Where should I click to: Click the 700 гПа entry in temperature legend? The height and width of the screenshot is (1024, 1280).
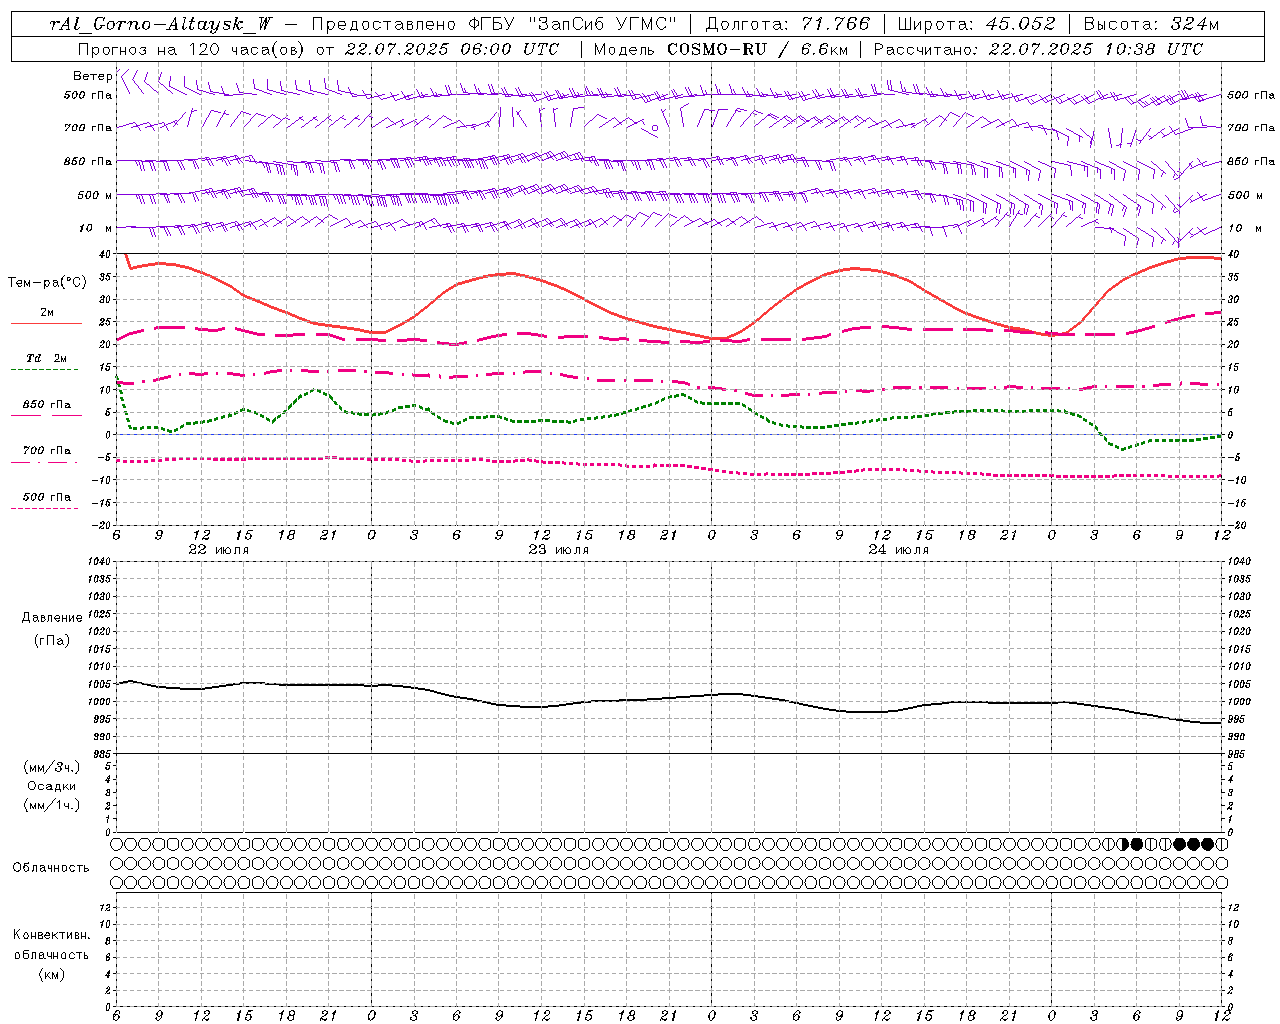pos(47,450)
